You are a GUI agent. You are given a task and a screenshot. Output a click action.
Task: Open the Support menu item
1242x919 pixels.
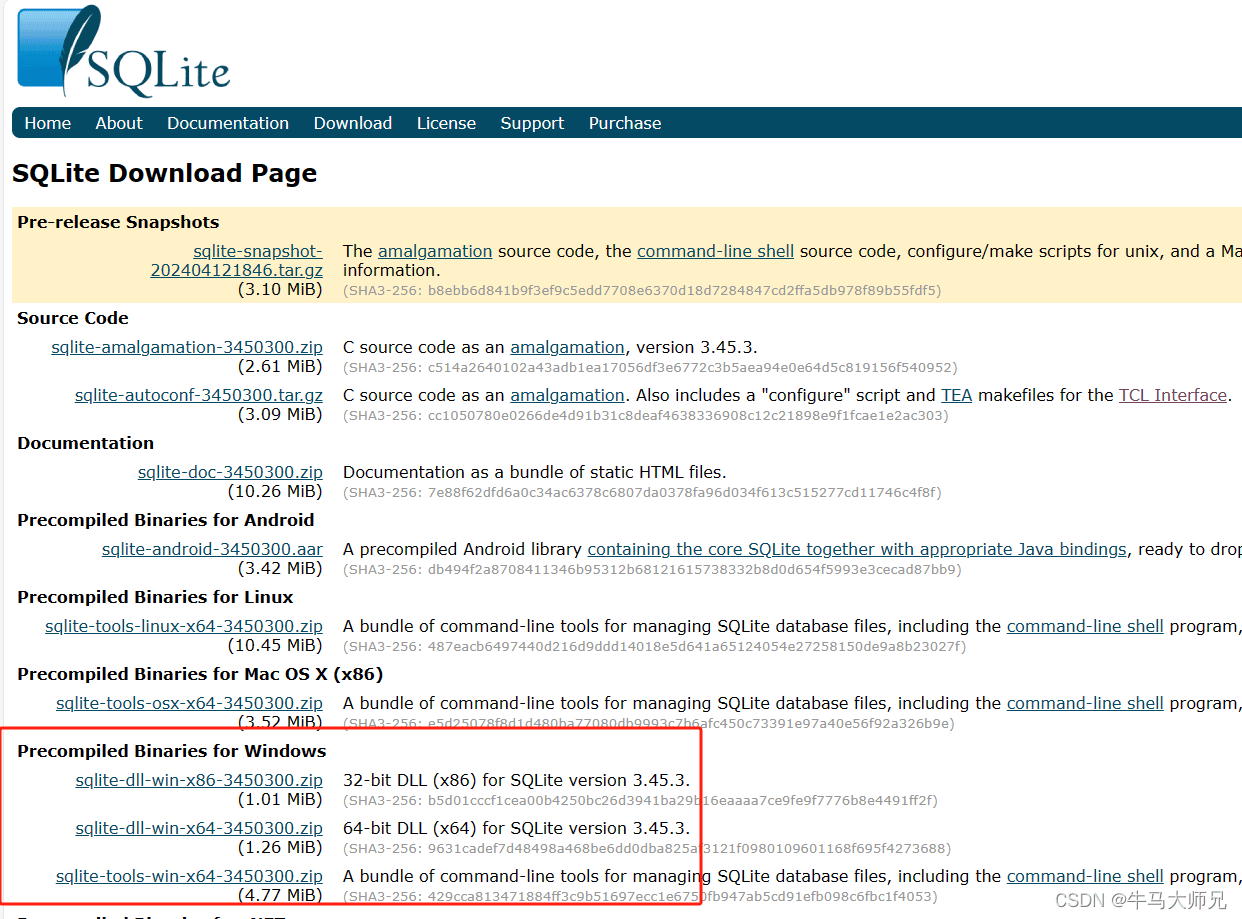pyautogui.click(x=532, y=123)
